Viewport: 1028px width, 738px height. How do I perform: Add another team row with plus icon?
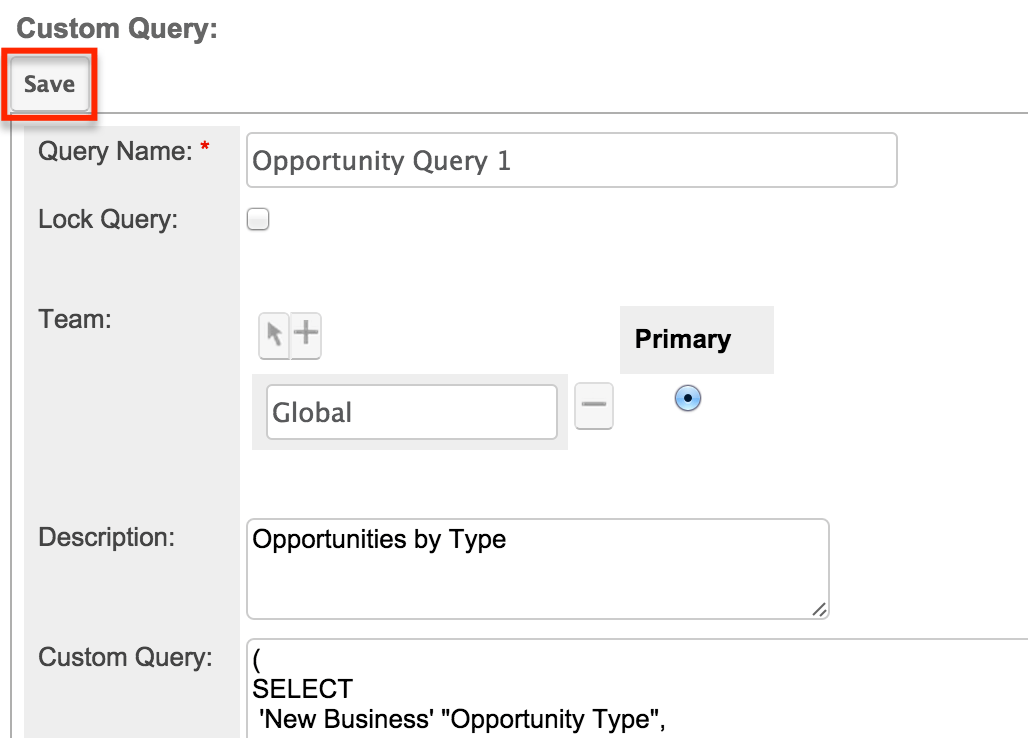point(306,336)
